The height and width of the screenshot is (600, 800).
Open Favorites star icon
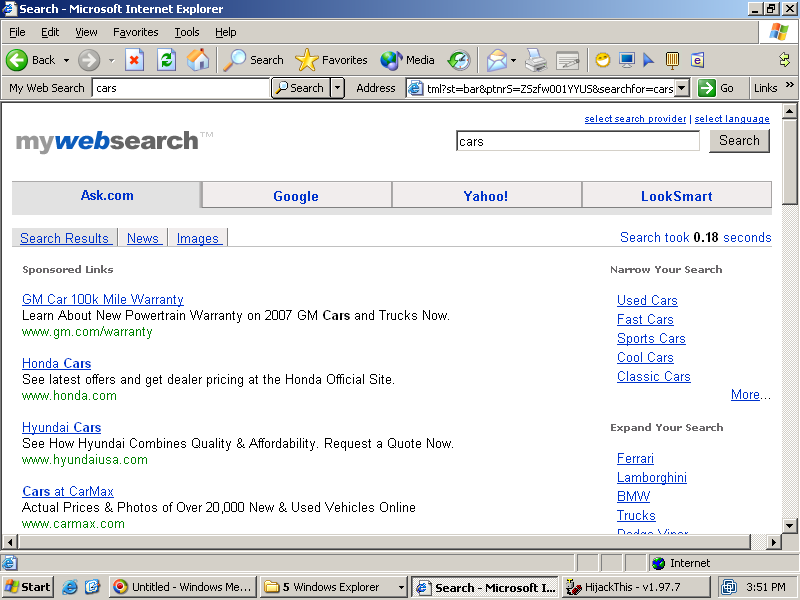click(x=307, y=60)
